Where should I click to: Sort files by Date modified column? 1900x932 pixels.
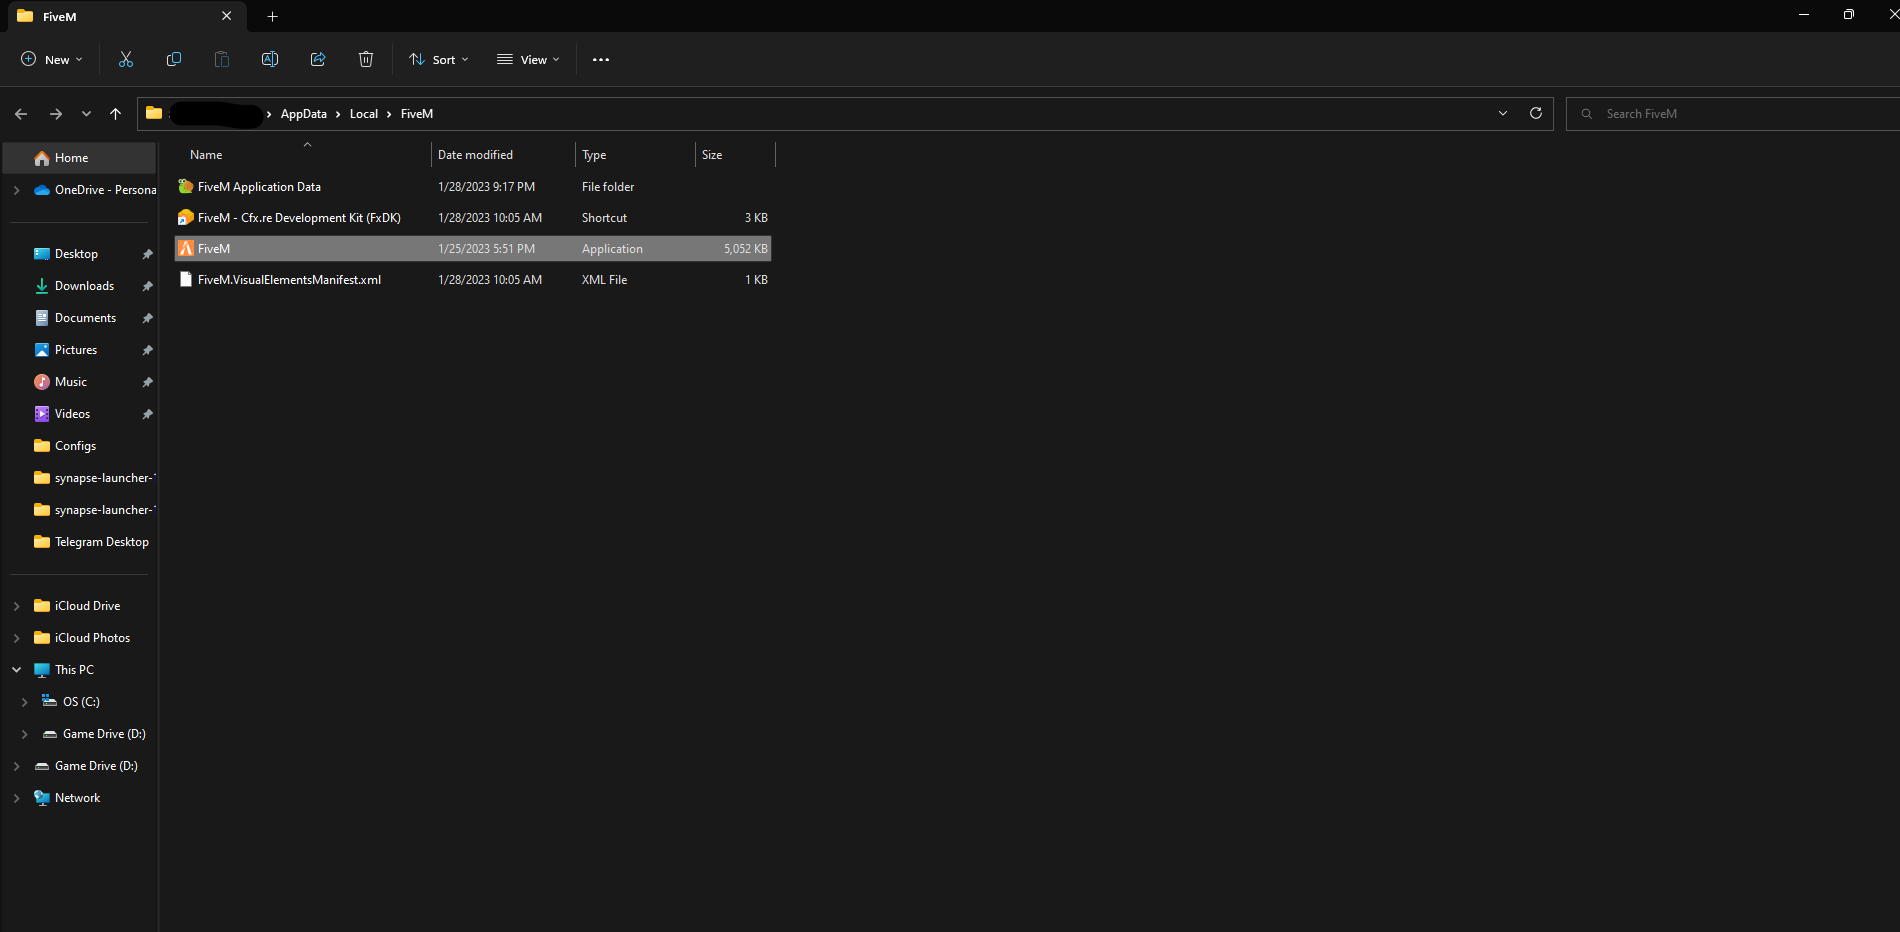tap(476, 155)
